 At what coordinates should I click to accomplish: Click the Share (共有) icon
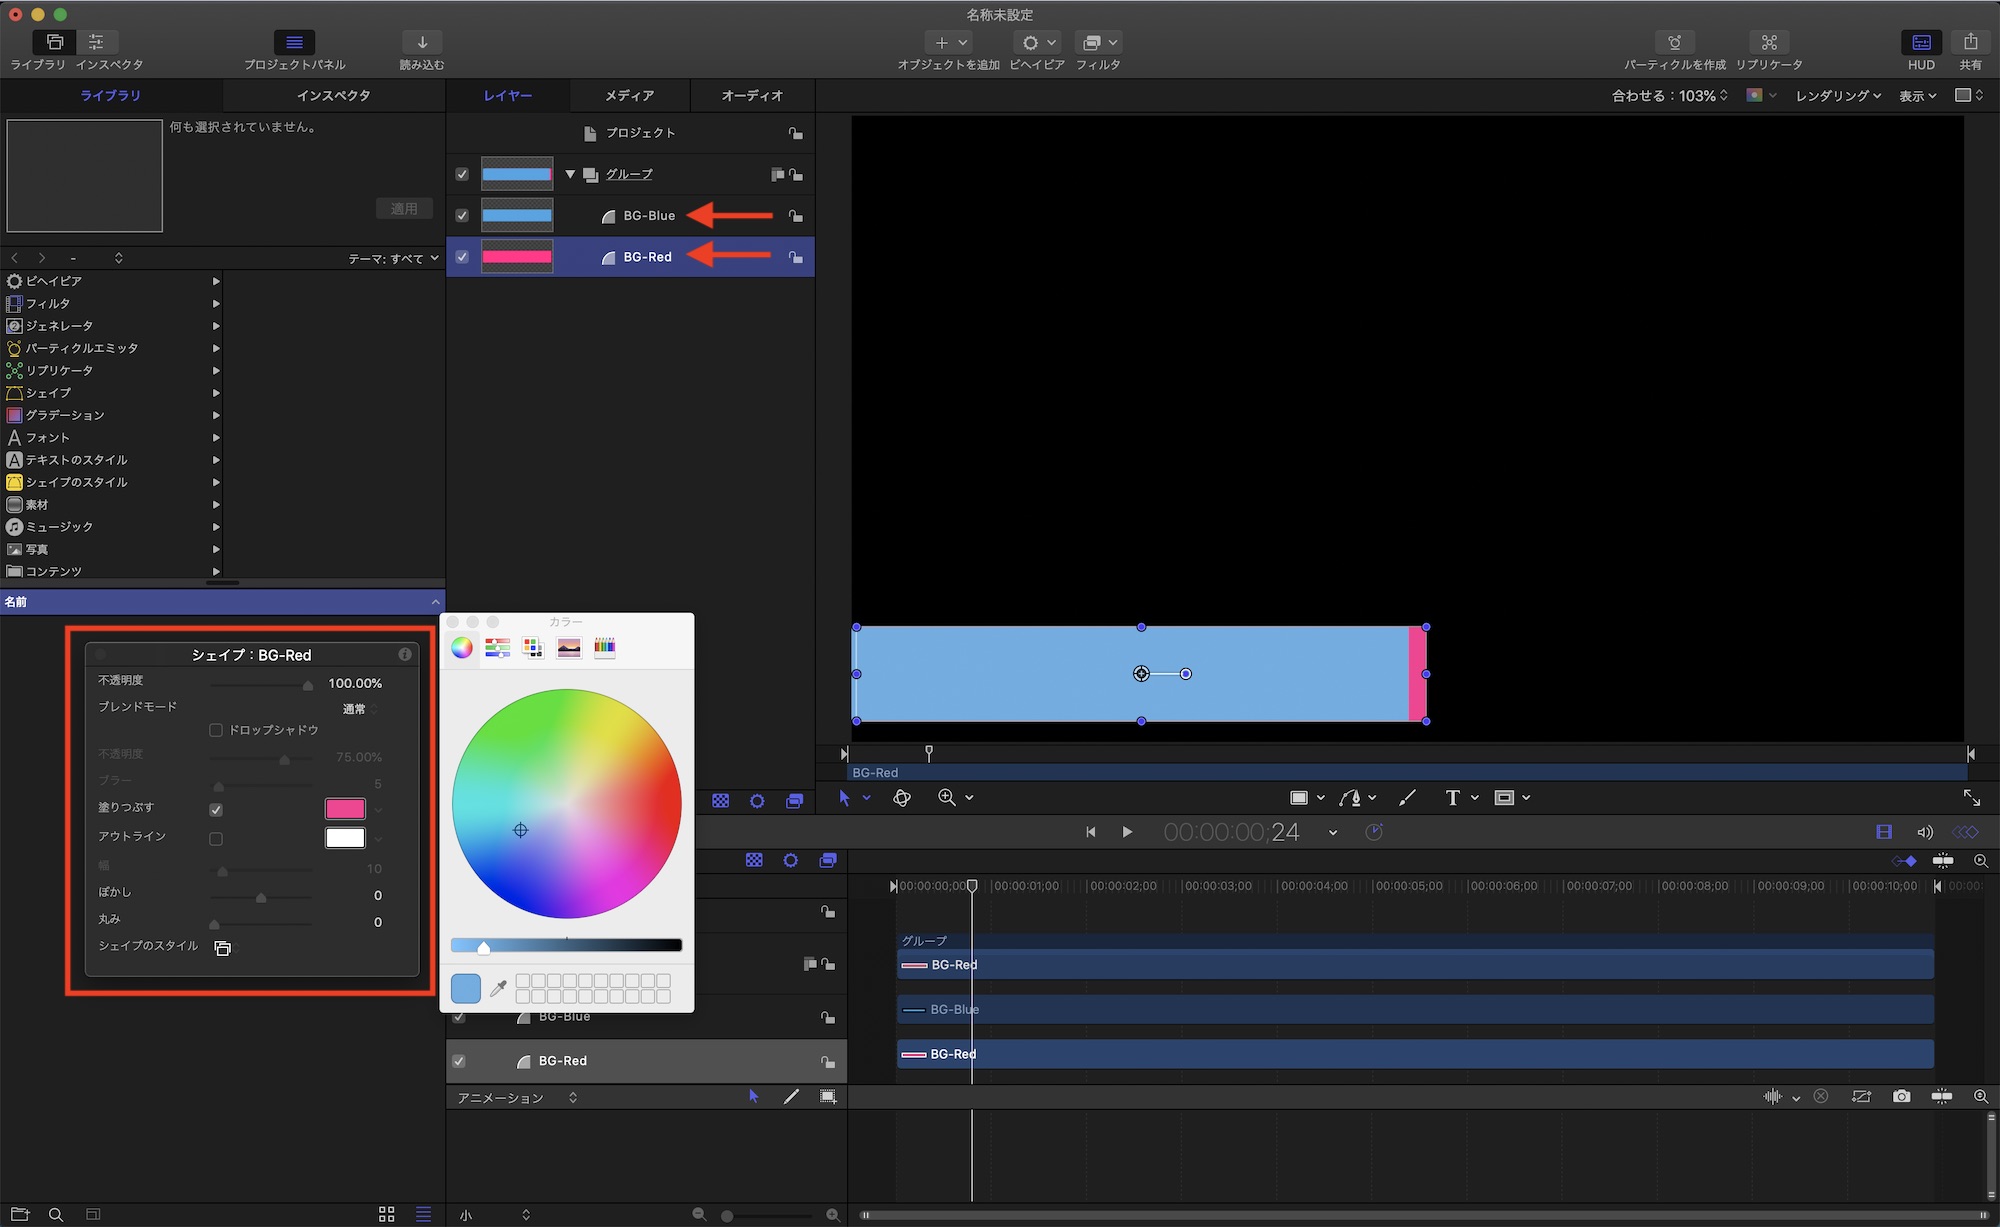click(1970, 43)
